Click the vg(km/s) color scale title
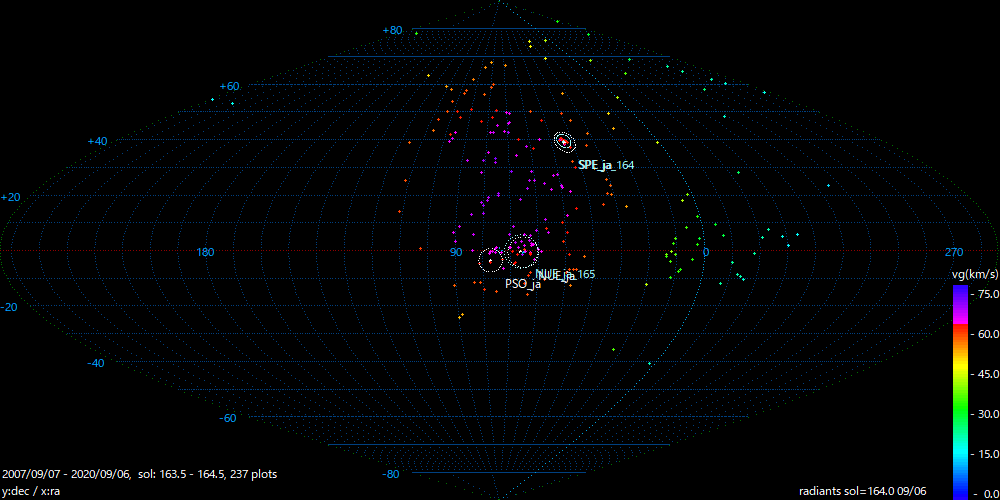This screenshot has width=1000, height=500. 974,274
